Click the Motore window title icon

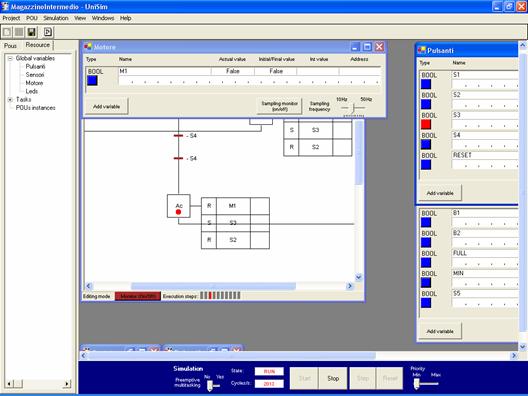click(x=88, y=47)
